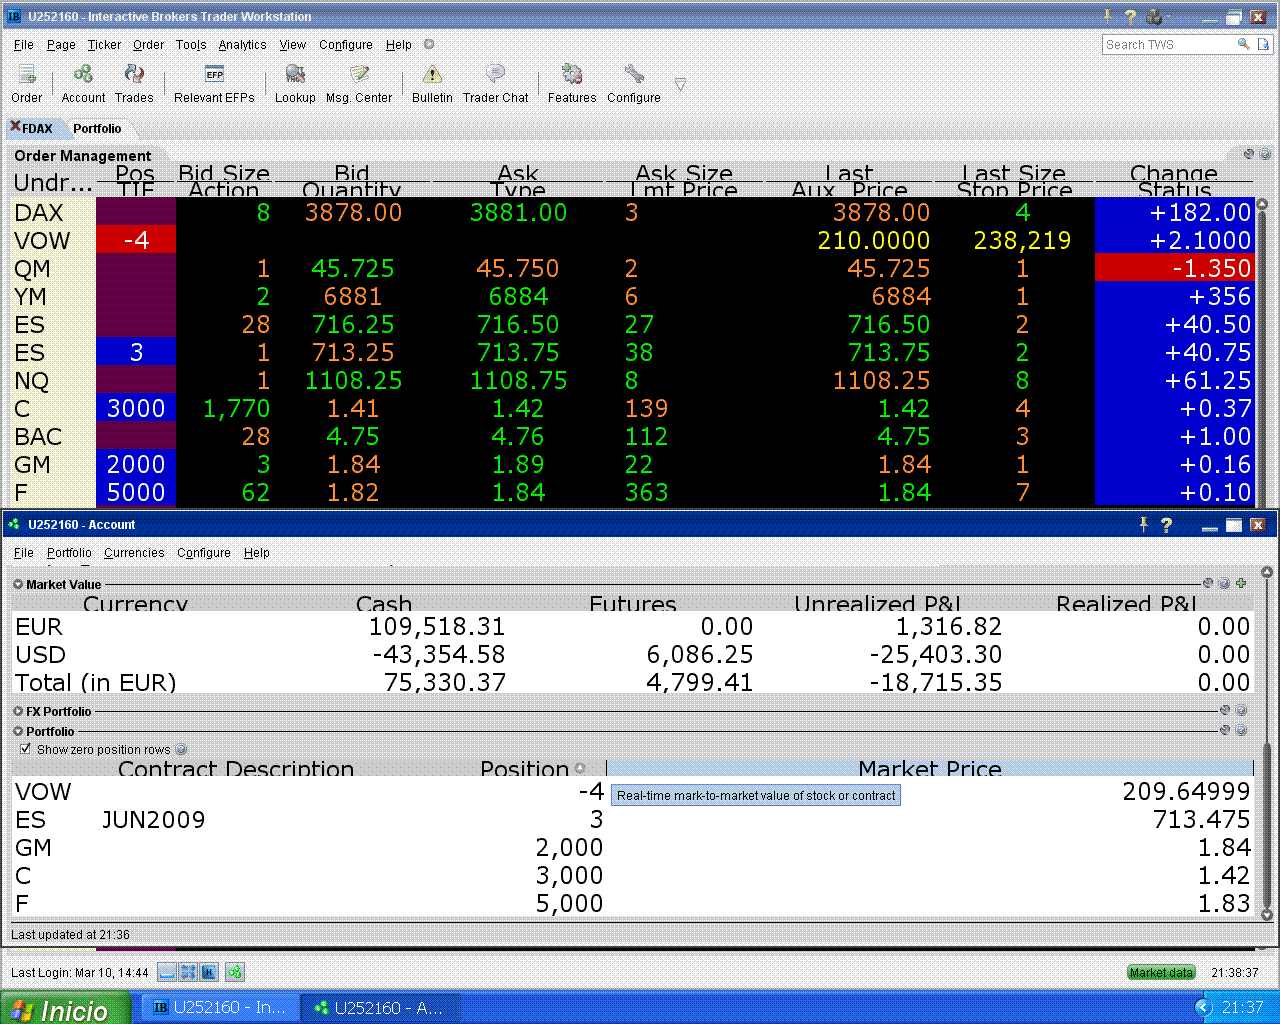Switch to U252160 Account taskbar button
Viewport: 1280px width, 1024px height.
coord(381,1008)
